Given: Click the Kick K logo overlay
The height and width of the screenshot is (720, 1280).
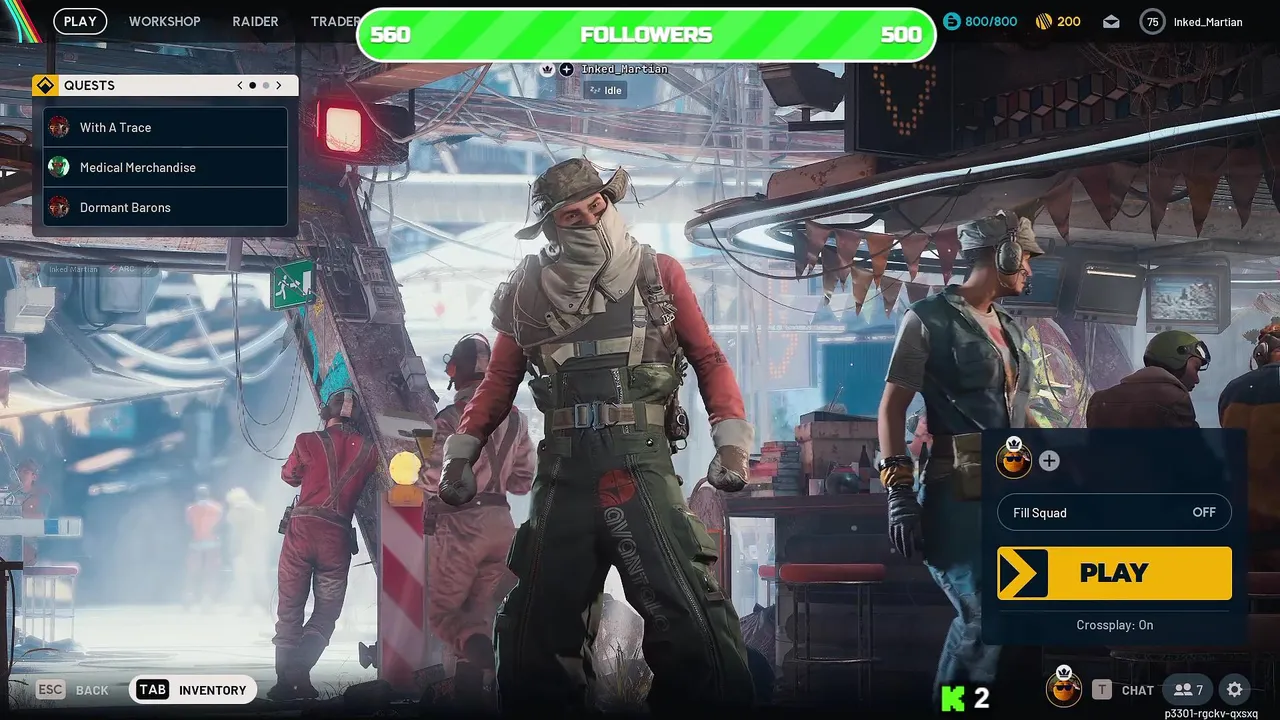Looking at the screenshot, I should click(x=953, y=698).
